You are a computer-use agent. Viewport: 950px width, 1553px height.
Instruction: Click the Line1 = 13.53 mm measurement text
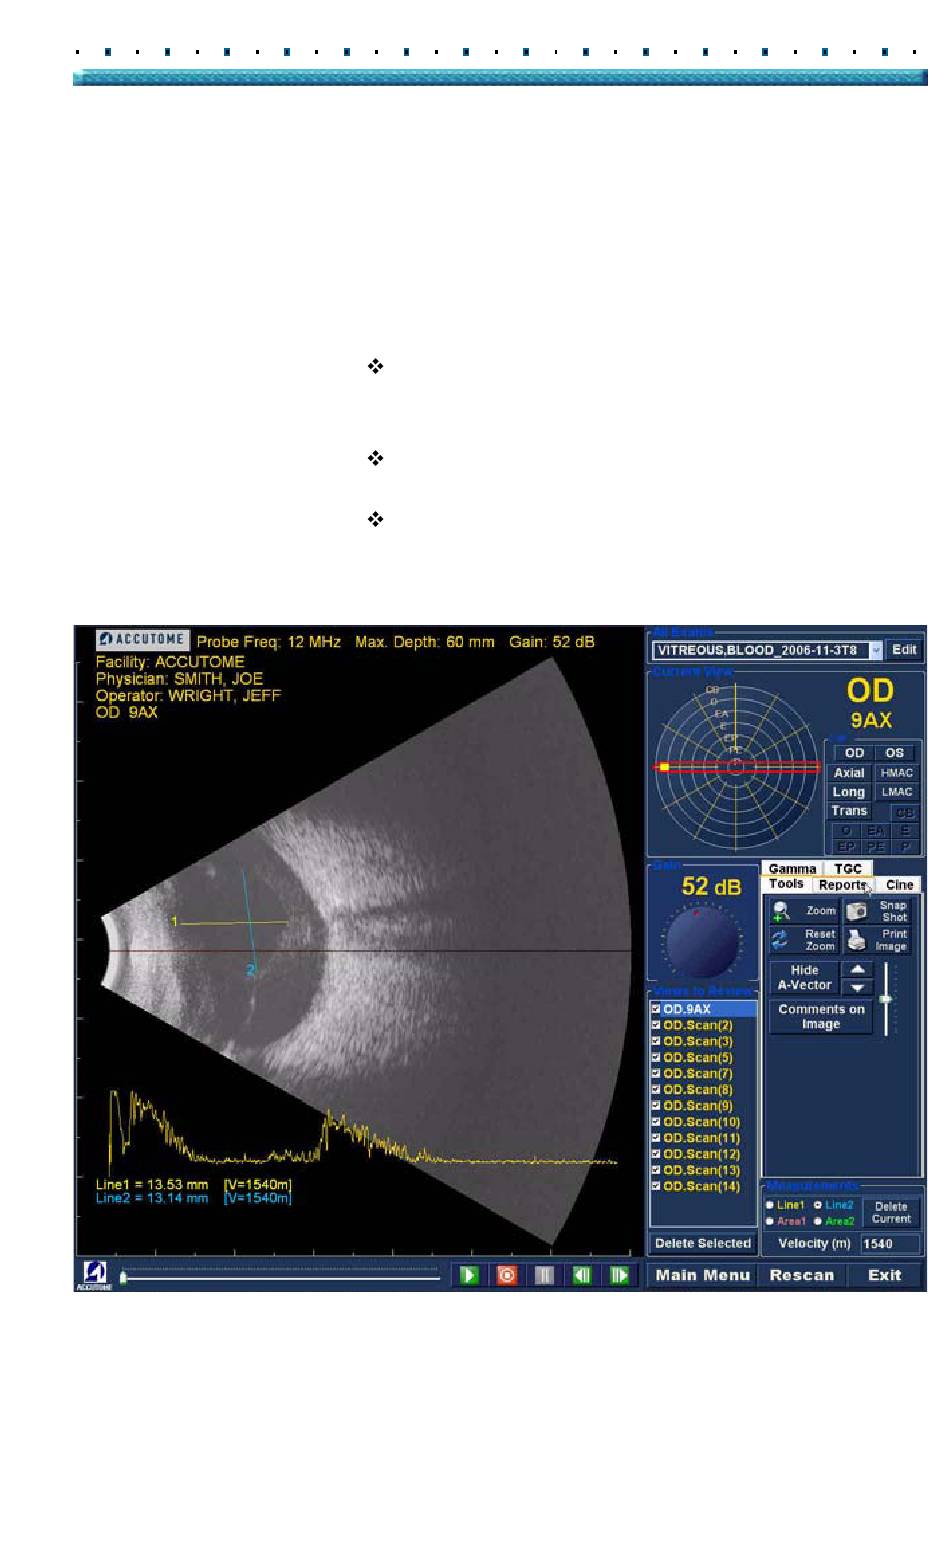tap(152, 1185)
